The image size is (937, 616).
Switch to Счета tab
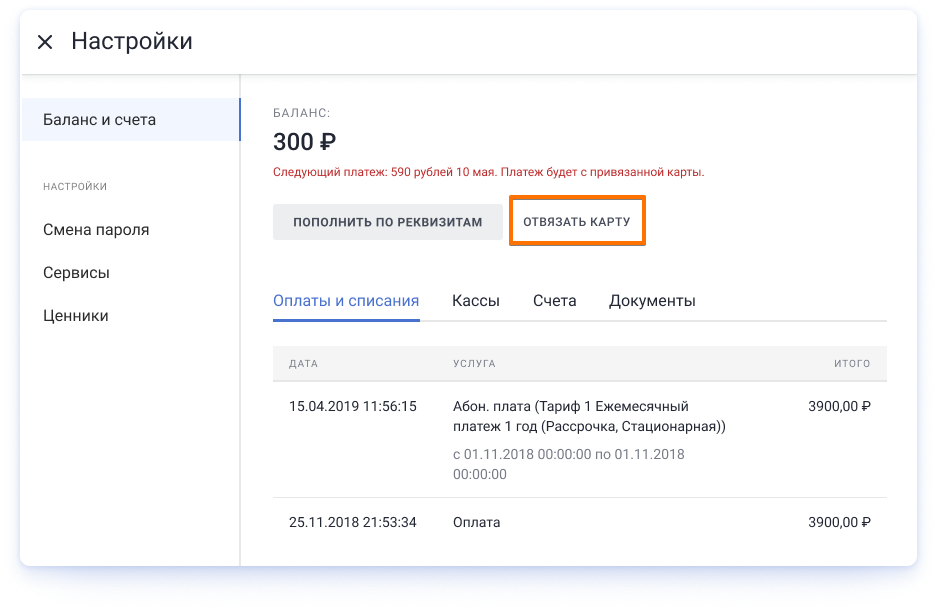554,301
